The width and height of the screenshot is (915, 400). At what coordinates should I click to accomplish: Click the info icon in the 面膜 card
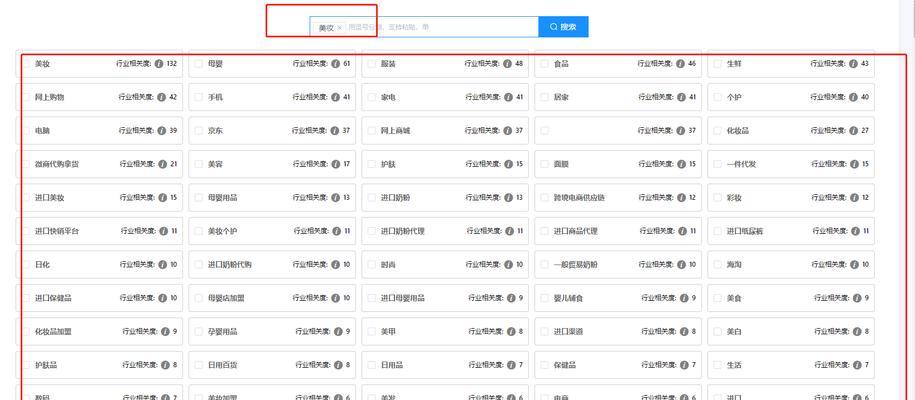[x=681, y=164]
